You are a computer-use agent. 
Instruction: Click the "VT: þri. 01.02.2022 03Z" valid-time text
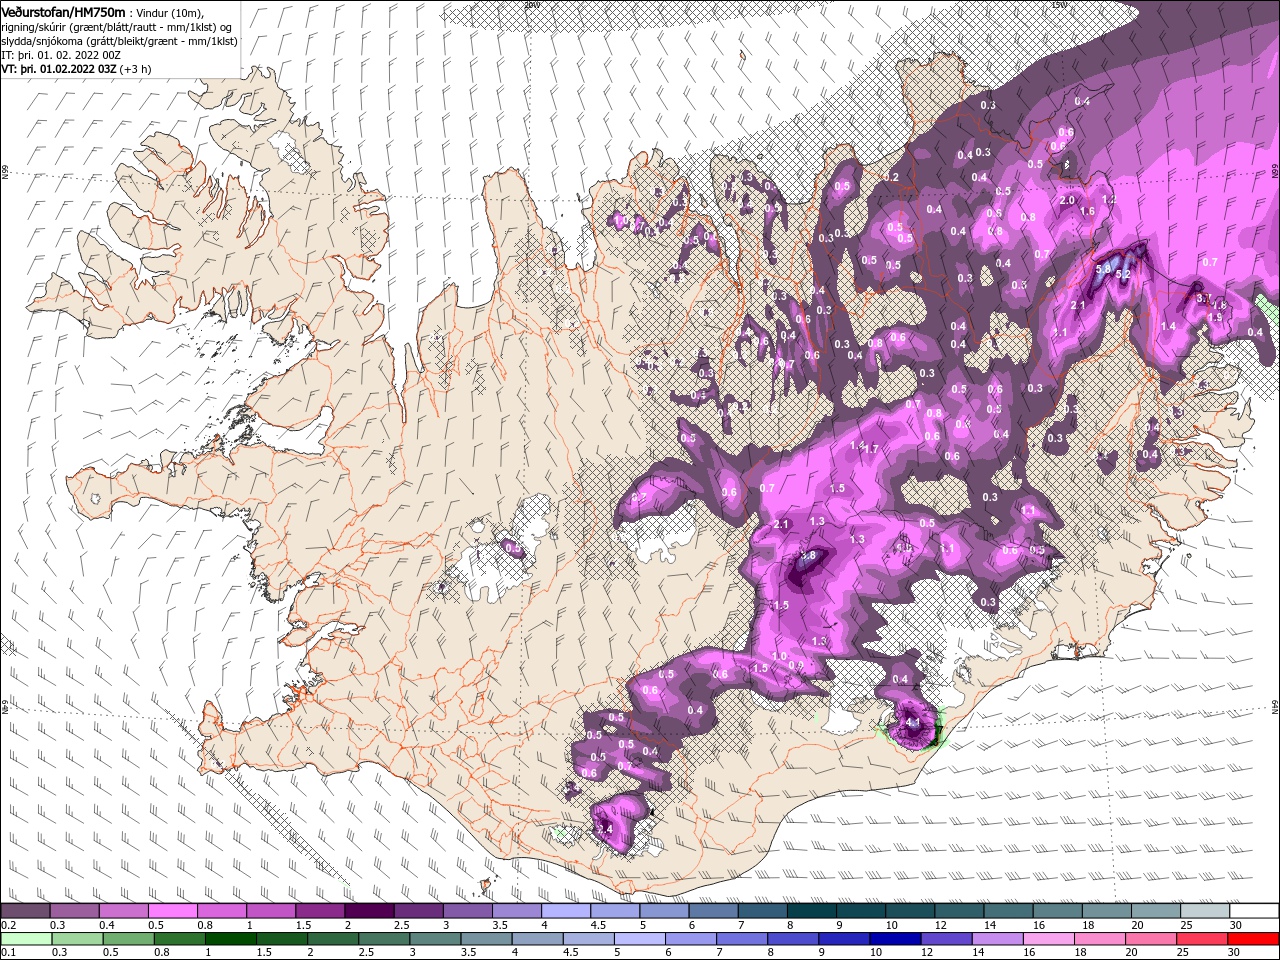[59, 69]
